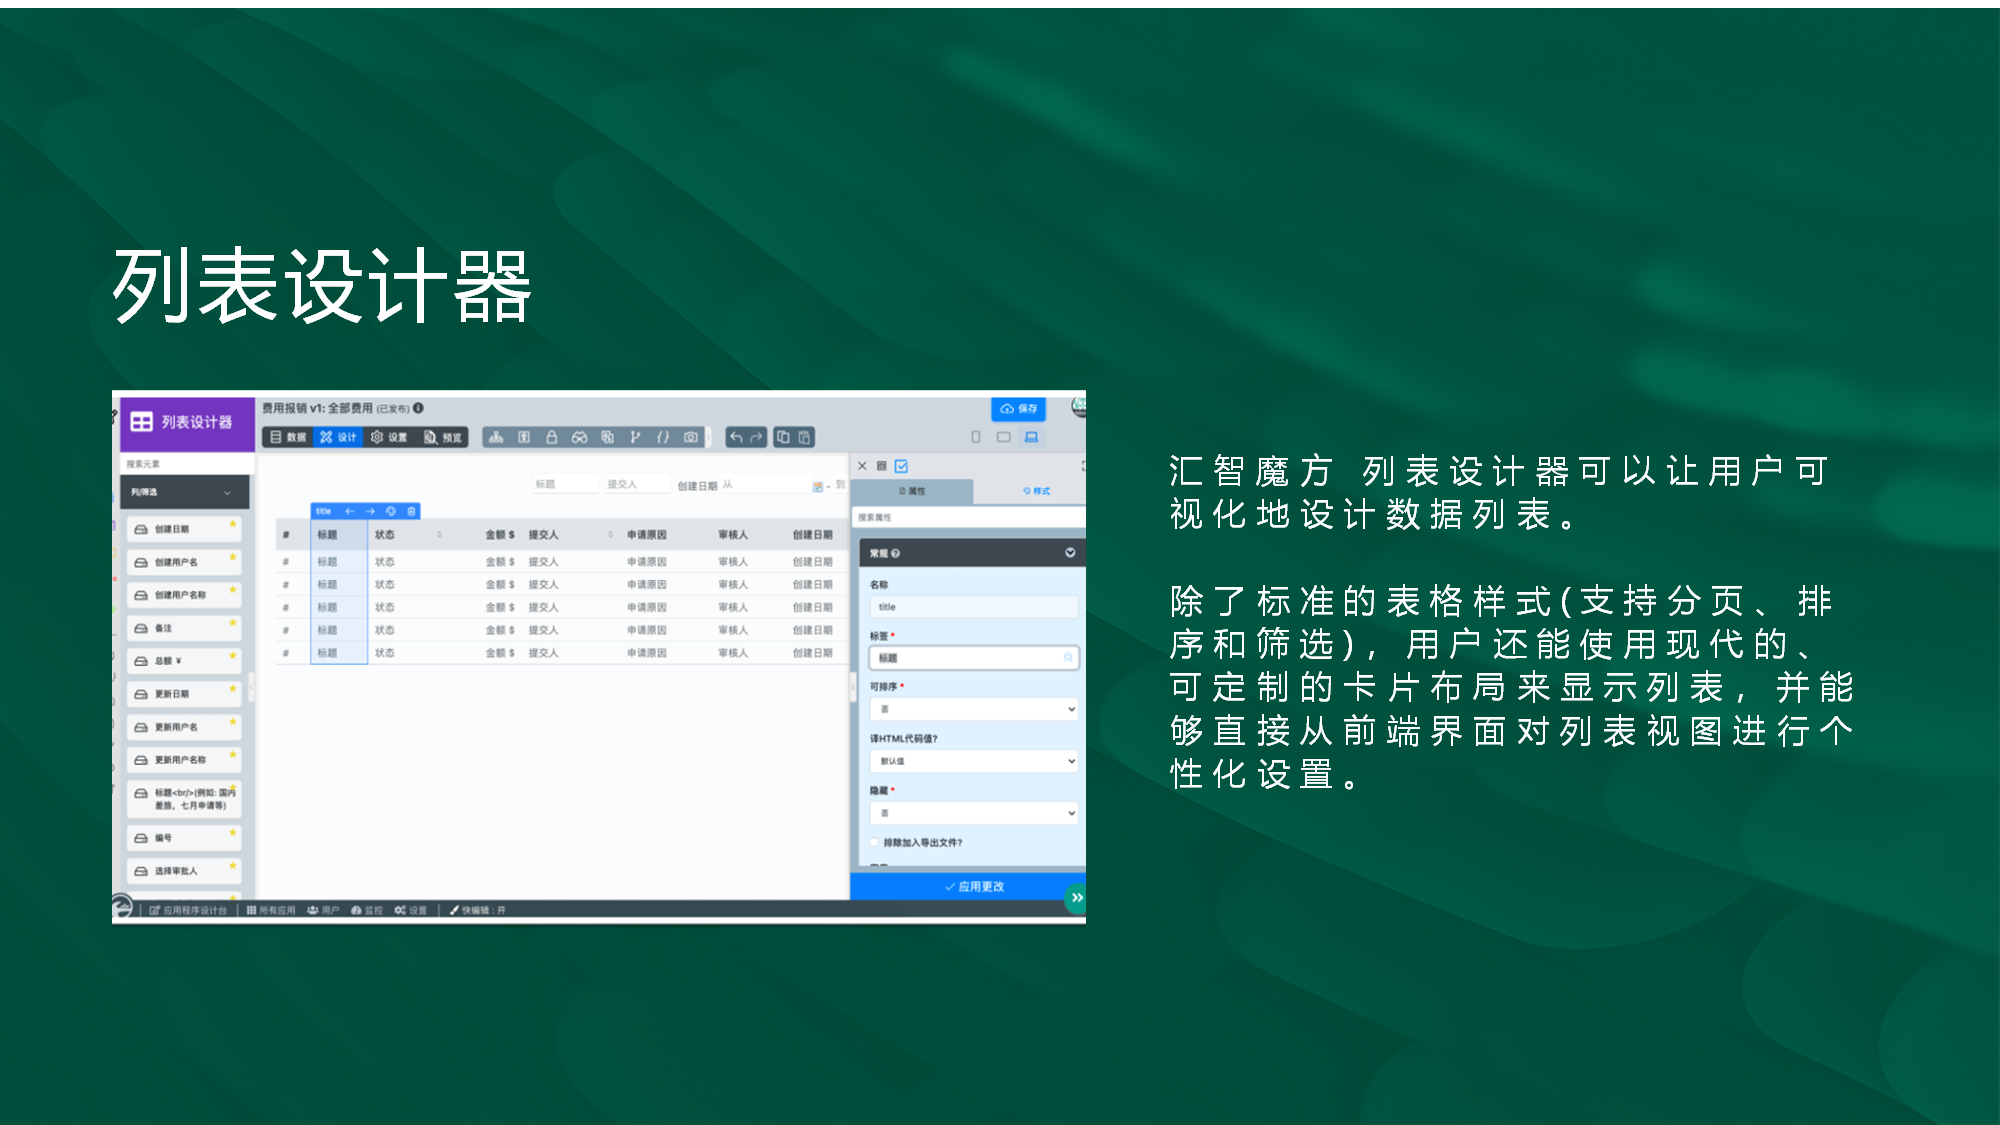Click the lock icon in the toolbar

pos(551,437)
